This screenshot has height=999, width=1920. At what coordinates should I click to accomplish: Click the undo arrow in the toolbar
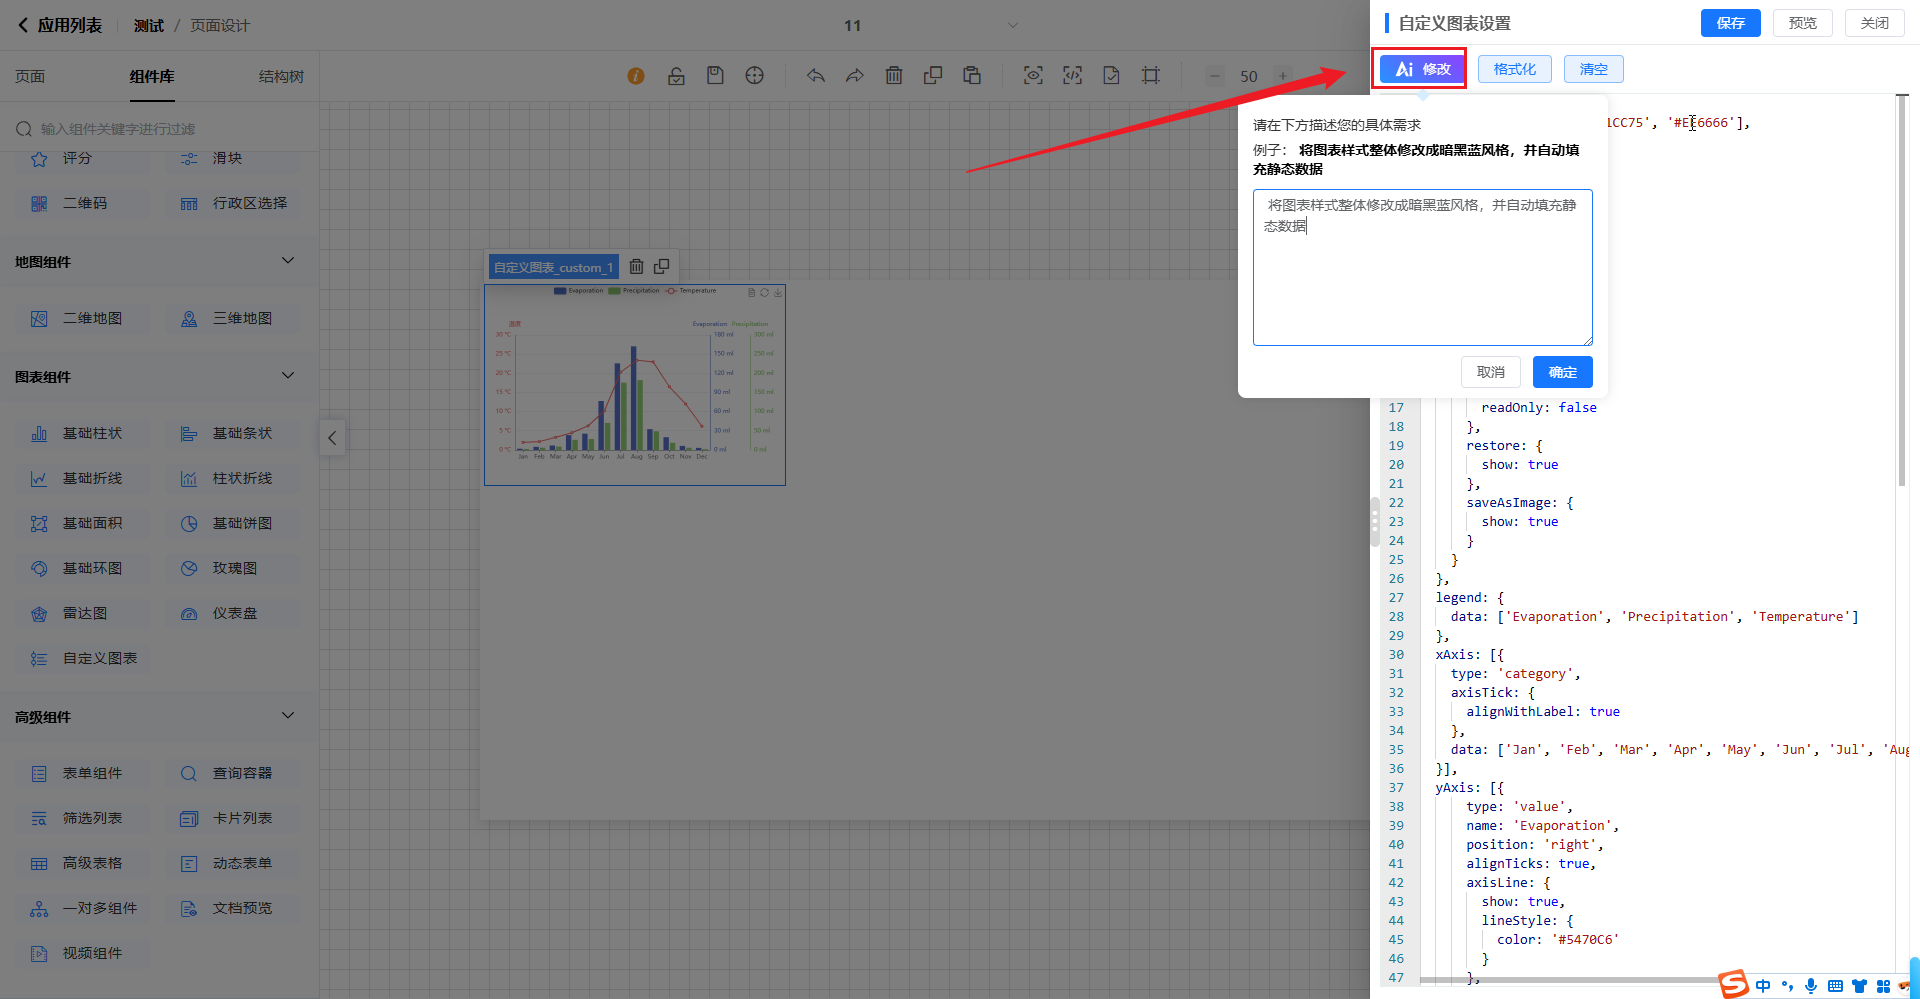[x=816, y=76]
